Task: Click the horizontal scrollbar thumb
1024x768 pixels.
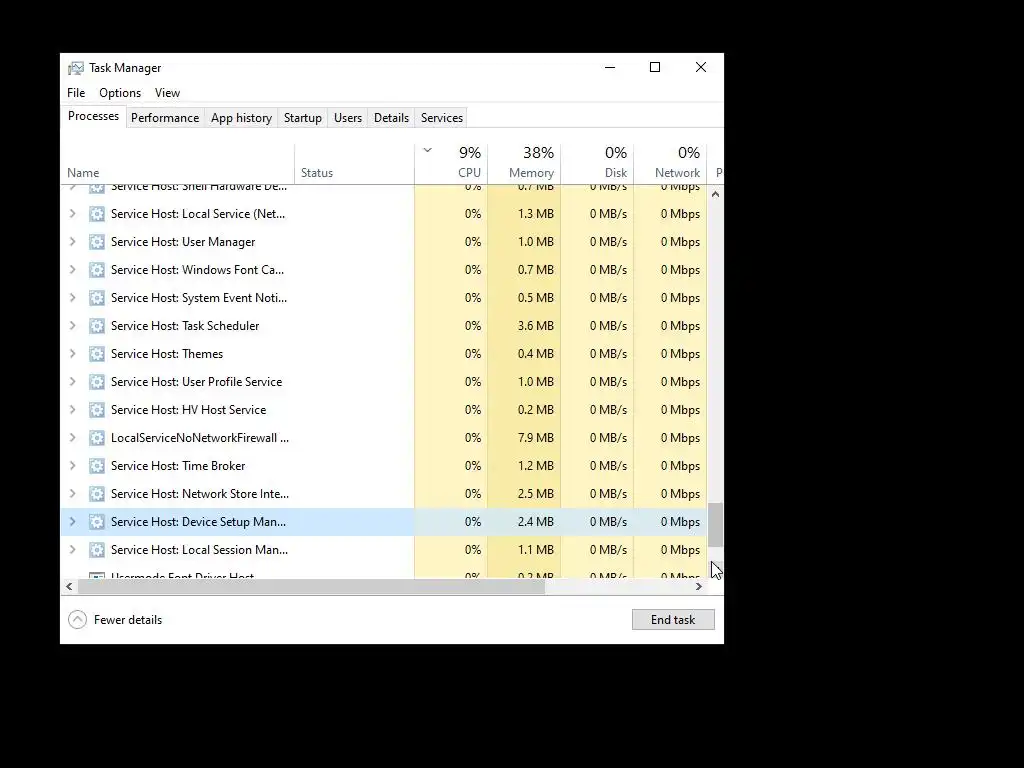Action: point(312,587)
